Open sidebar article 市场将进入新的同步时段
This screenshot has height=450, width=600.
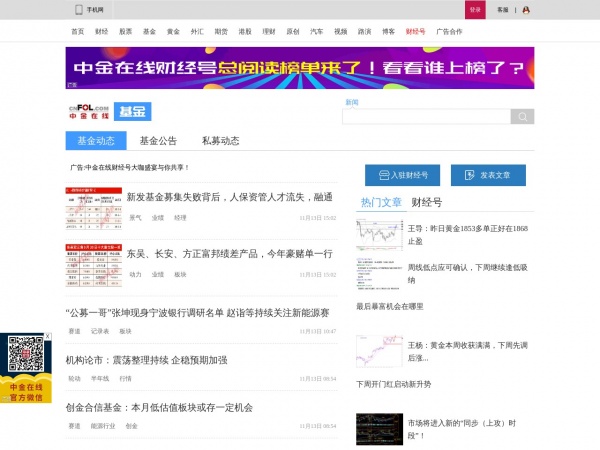(462, 429)
